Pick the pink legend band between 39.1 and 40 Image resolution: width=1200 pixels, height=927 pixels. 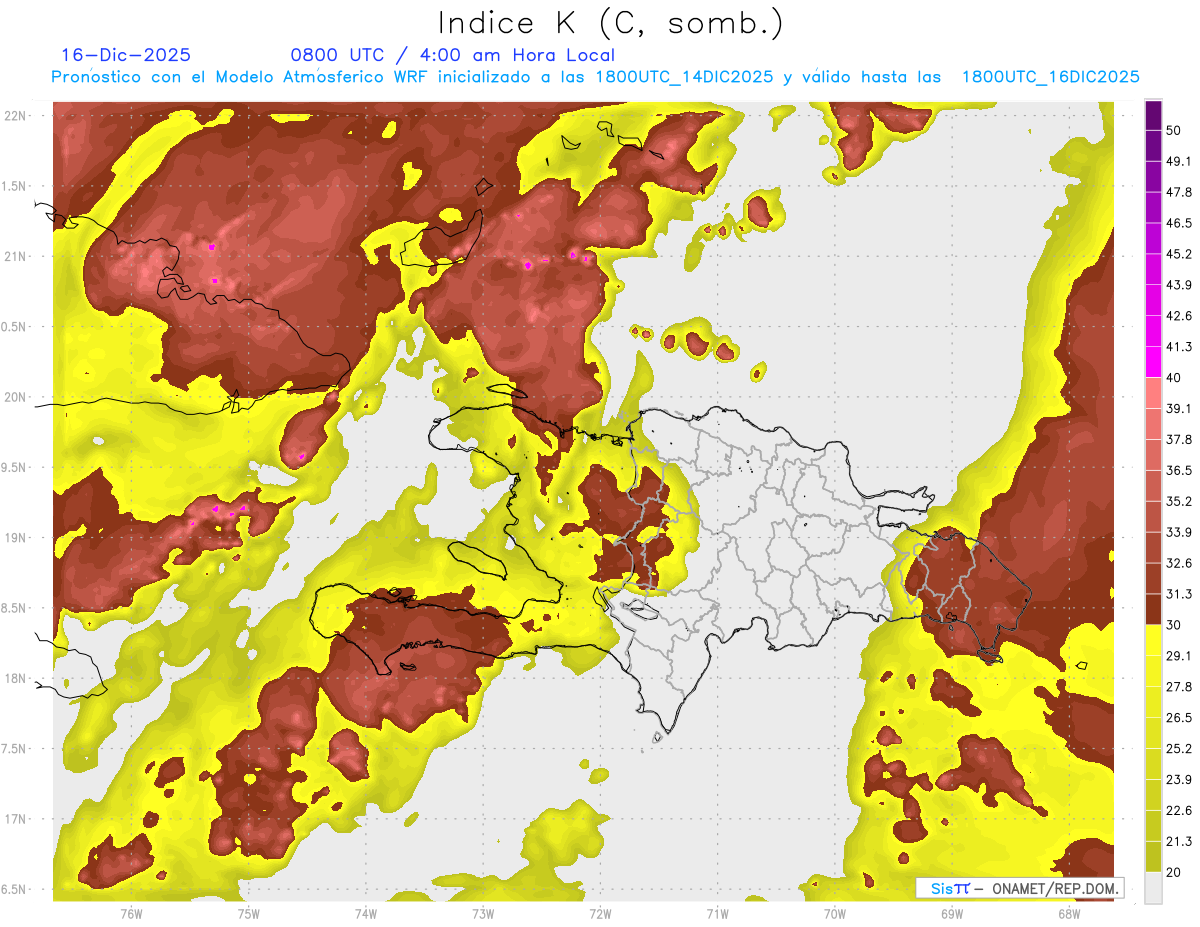coord(1153,392)
